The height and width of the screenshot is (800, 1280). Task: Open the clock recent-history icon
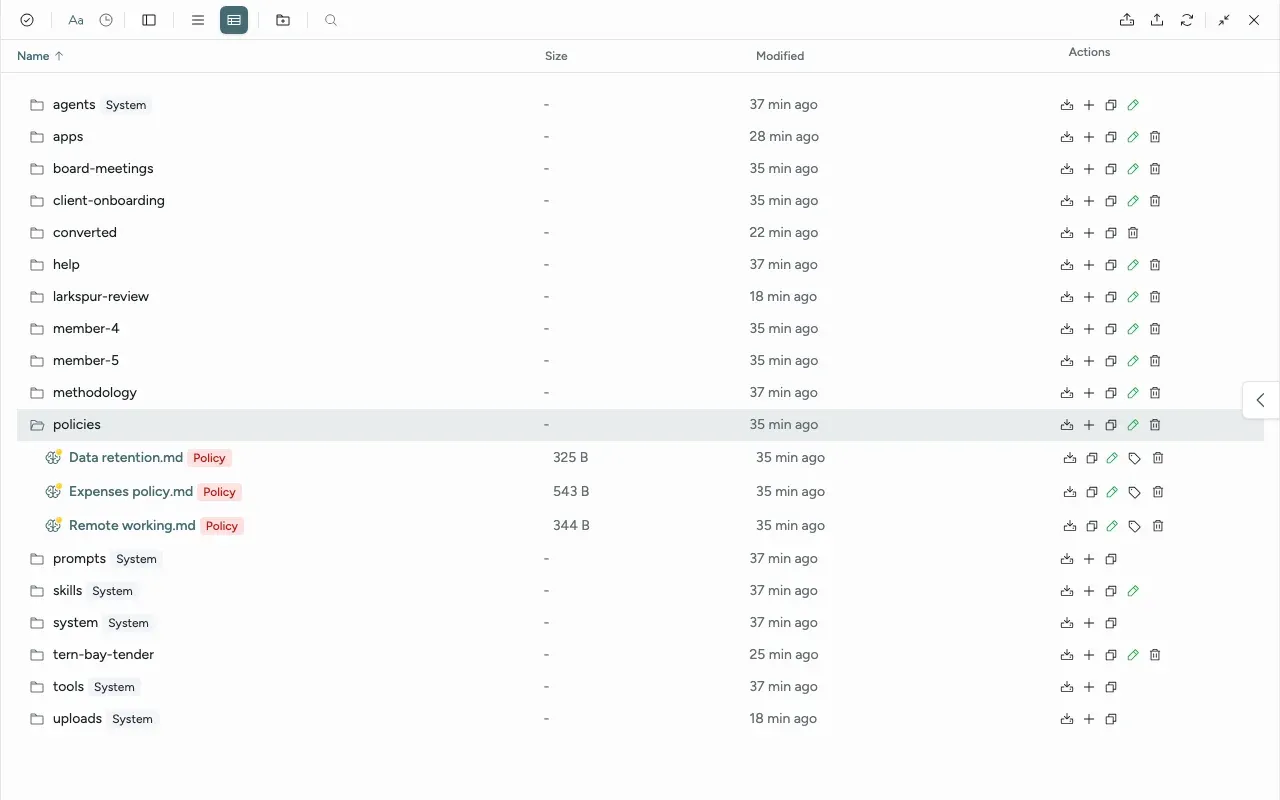106,20
